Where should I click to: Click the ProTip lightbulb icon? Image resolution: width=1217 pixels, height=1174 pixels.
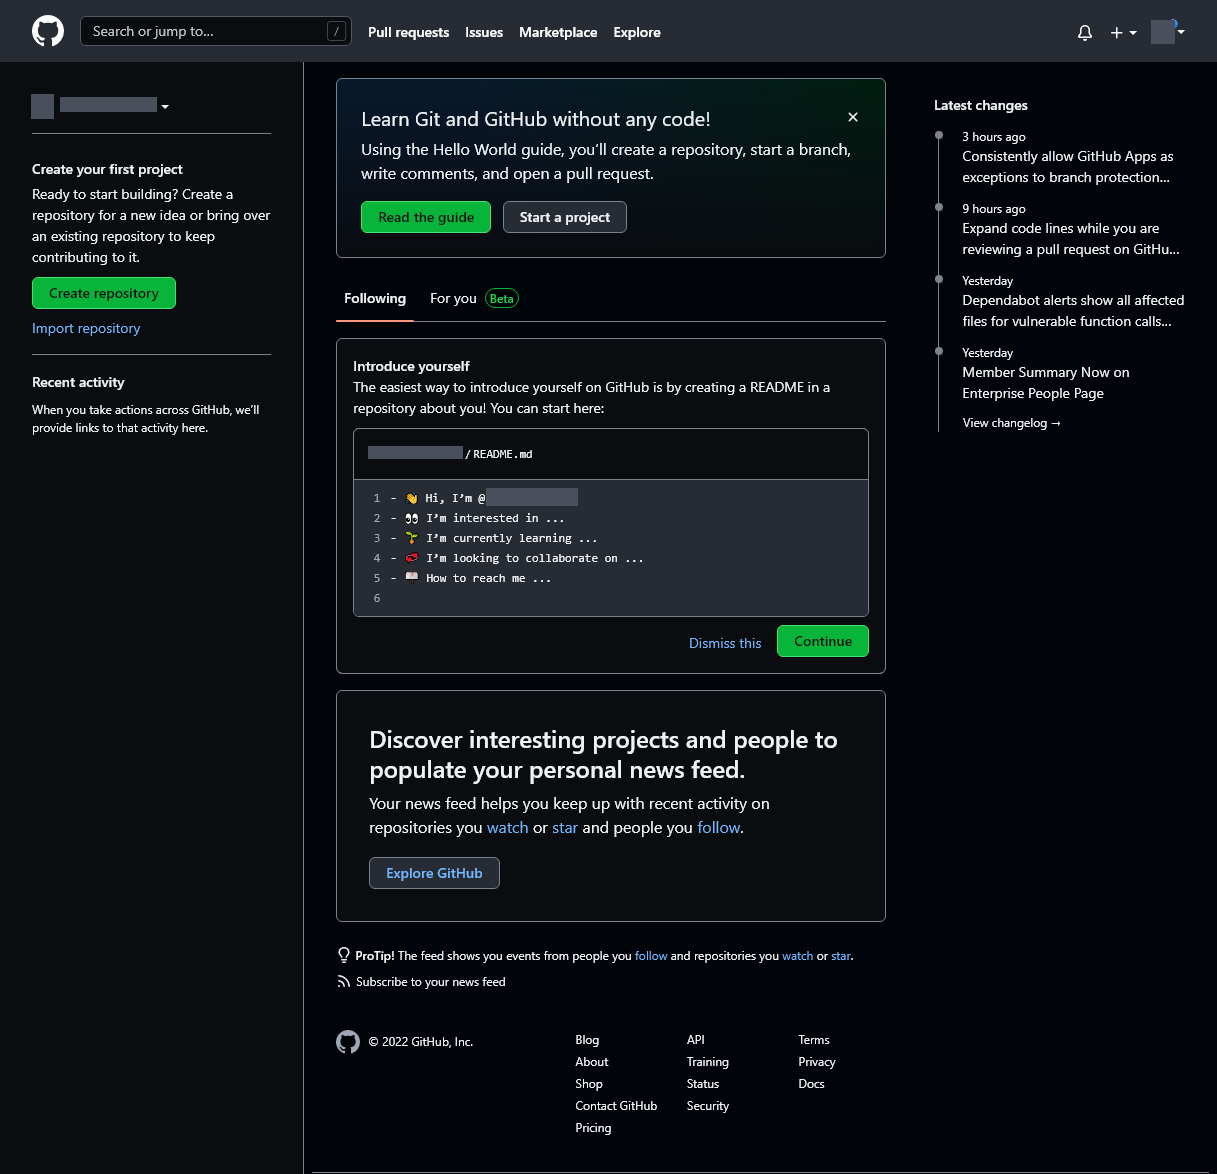(x=344, y=955)
